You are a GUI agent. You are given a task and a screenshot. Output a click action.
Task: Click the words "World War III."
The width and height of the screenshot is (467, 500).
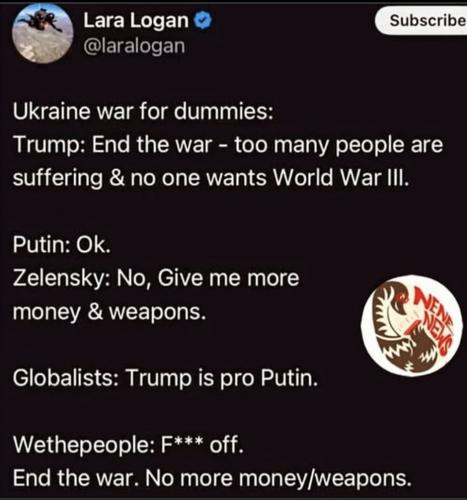pos(341,177)
